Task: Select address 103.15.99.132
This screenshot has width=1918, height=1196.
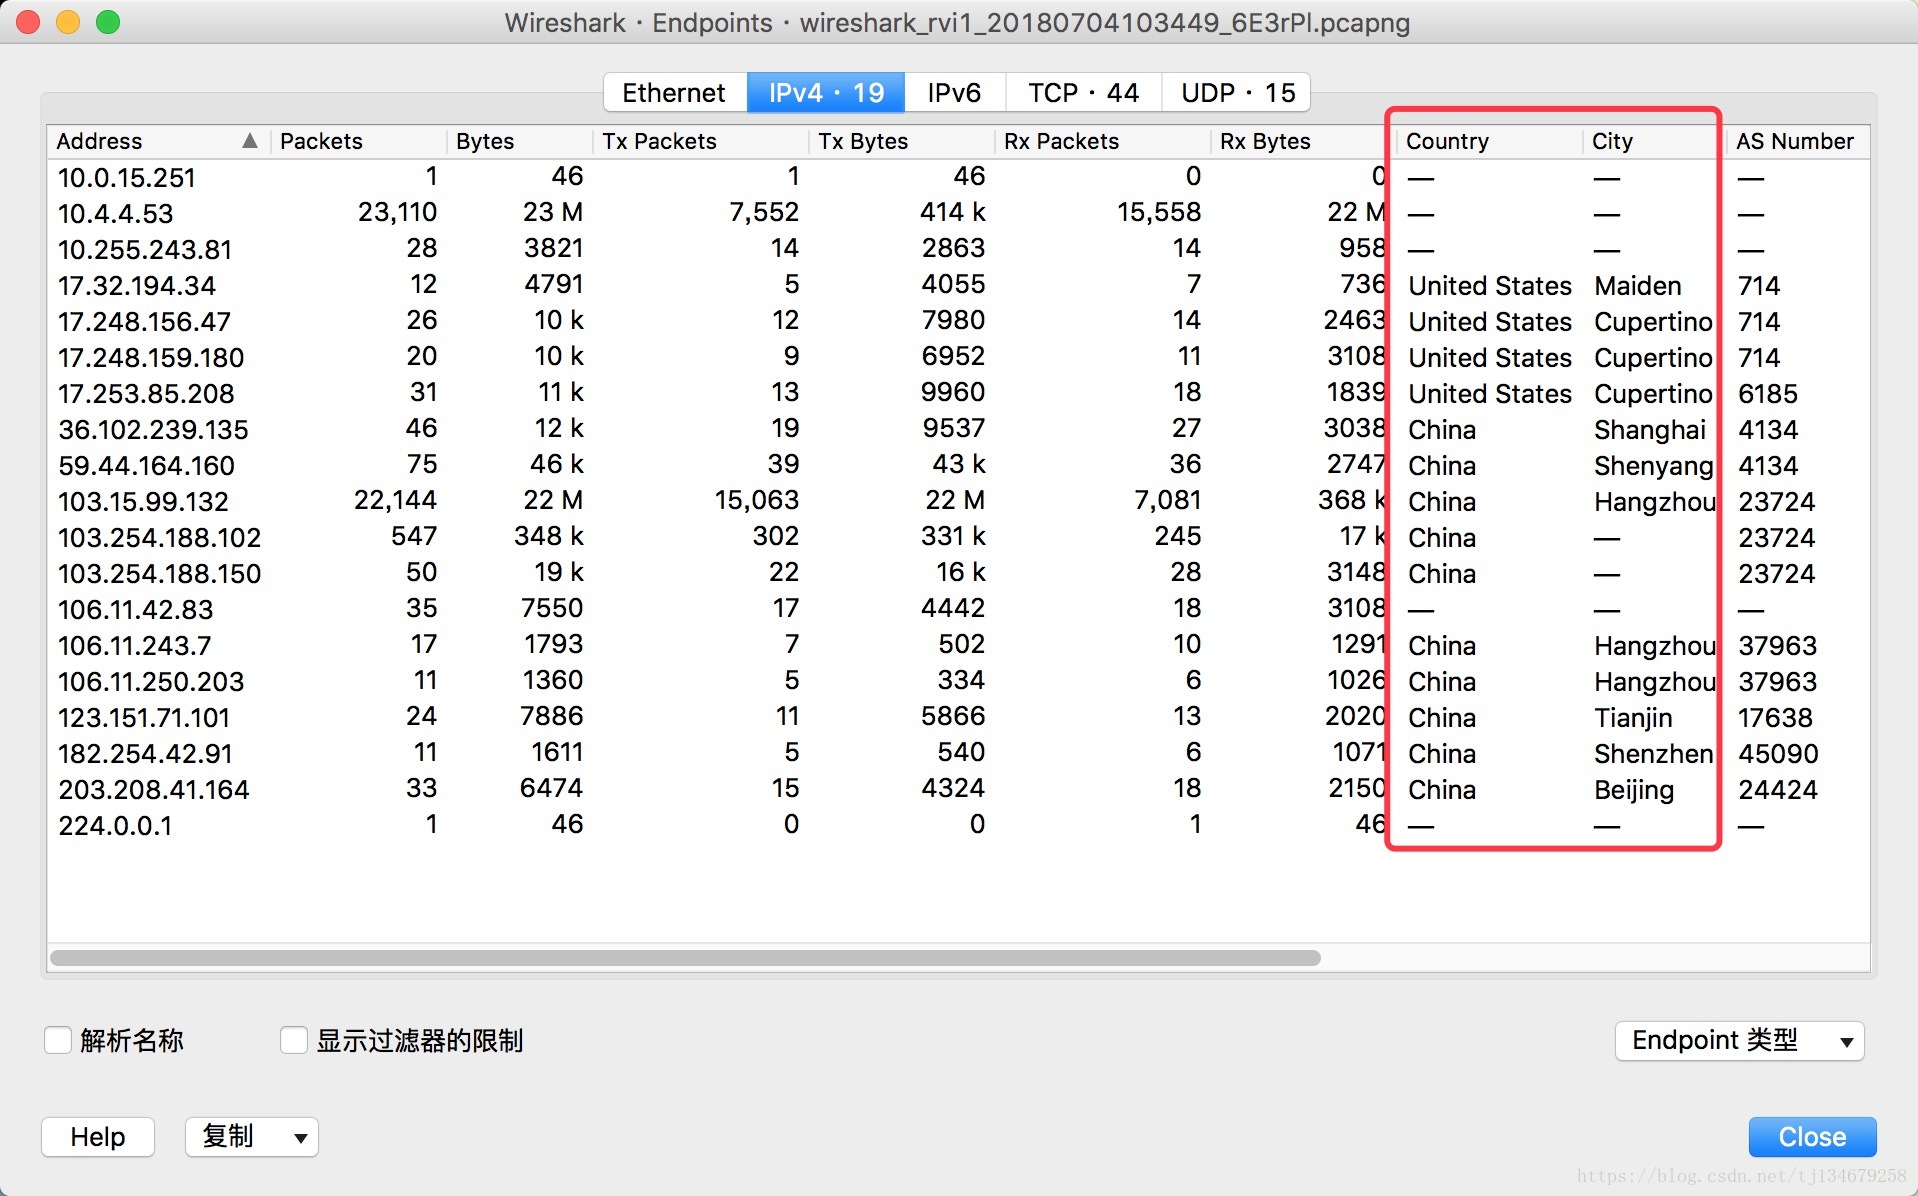Action: [x=143, y=501]
